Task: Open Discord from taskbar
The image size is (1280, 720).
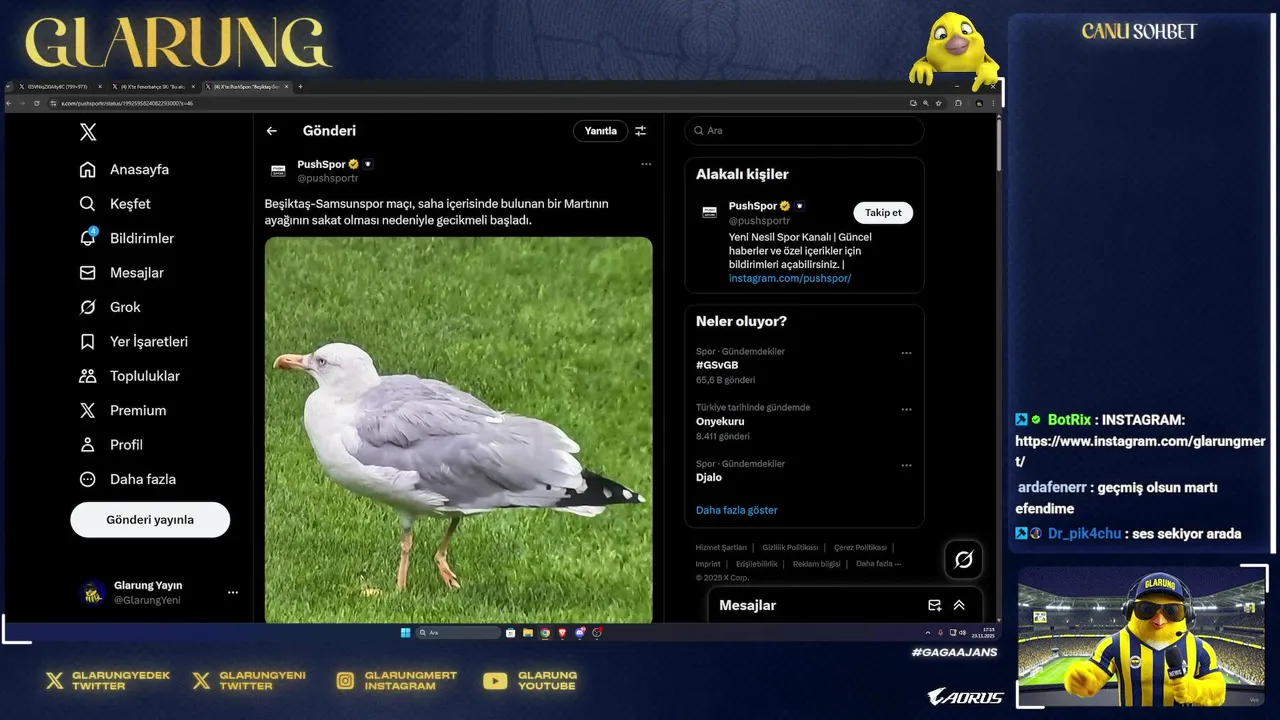Action: 580,633
